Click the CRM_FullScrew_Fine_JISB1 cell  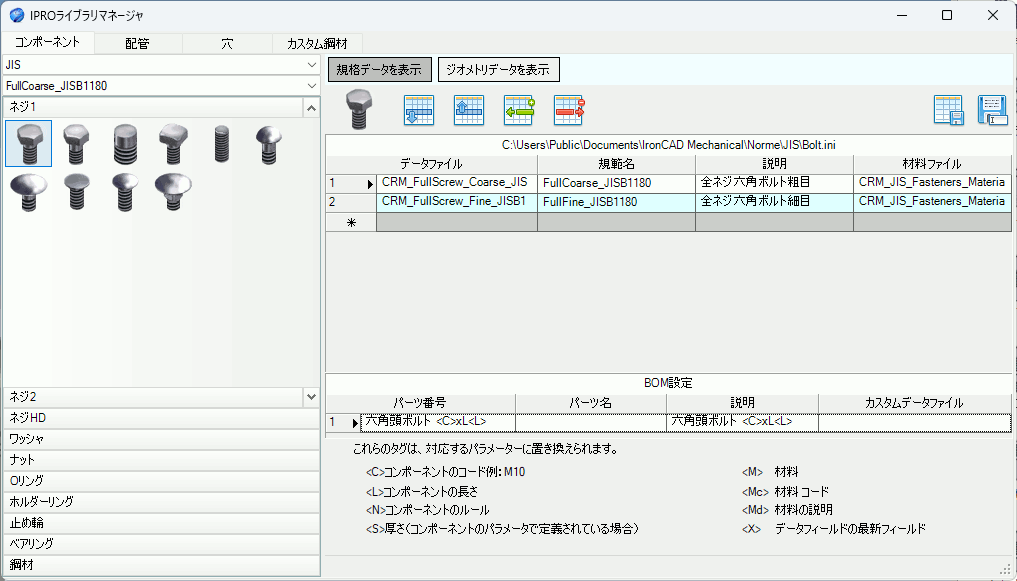457,202
